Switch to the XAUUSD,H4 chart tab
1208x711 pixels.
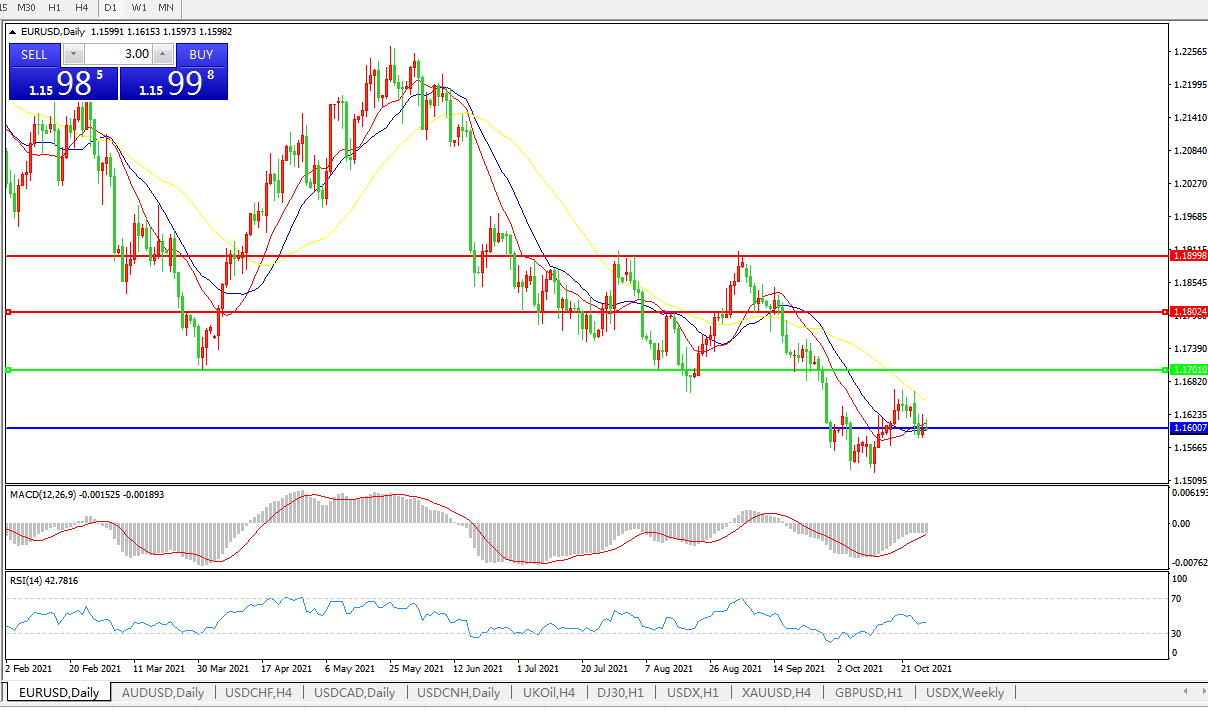click(776, 692)
